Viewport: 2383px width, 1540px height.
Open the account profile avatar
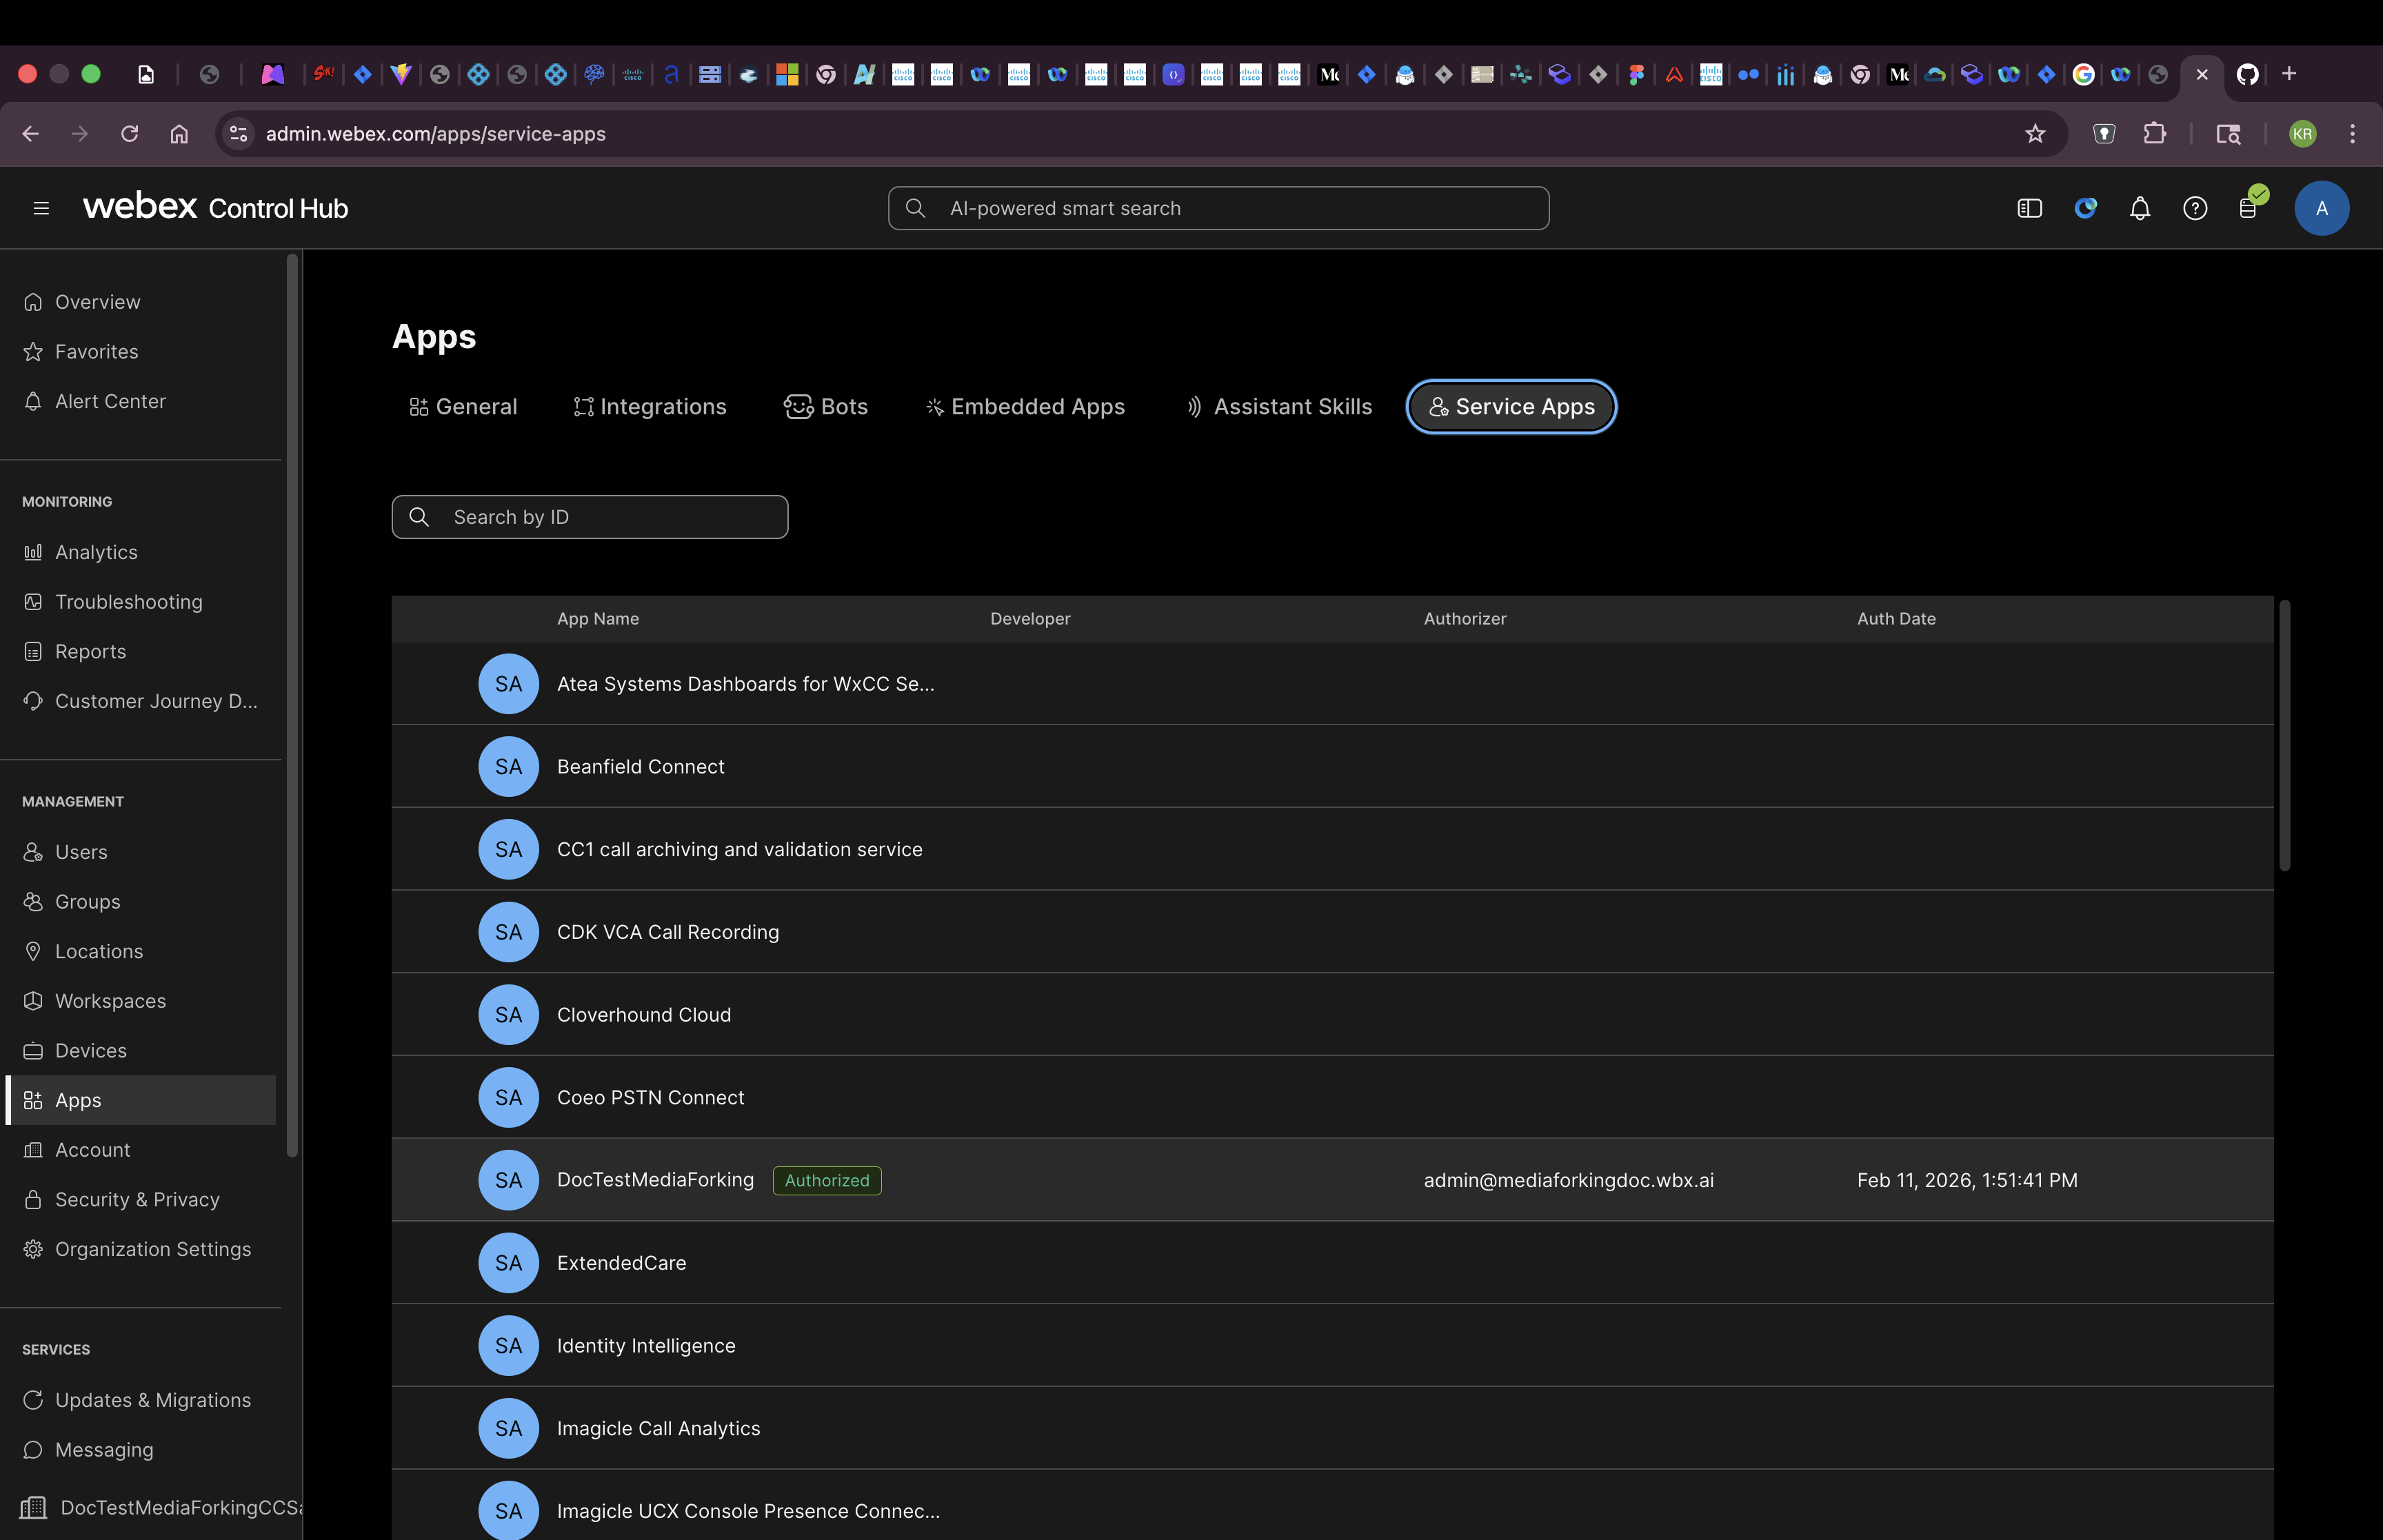tap(2322, 208)
